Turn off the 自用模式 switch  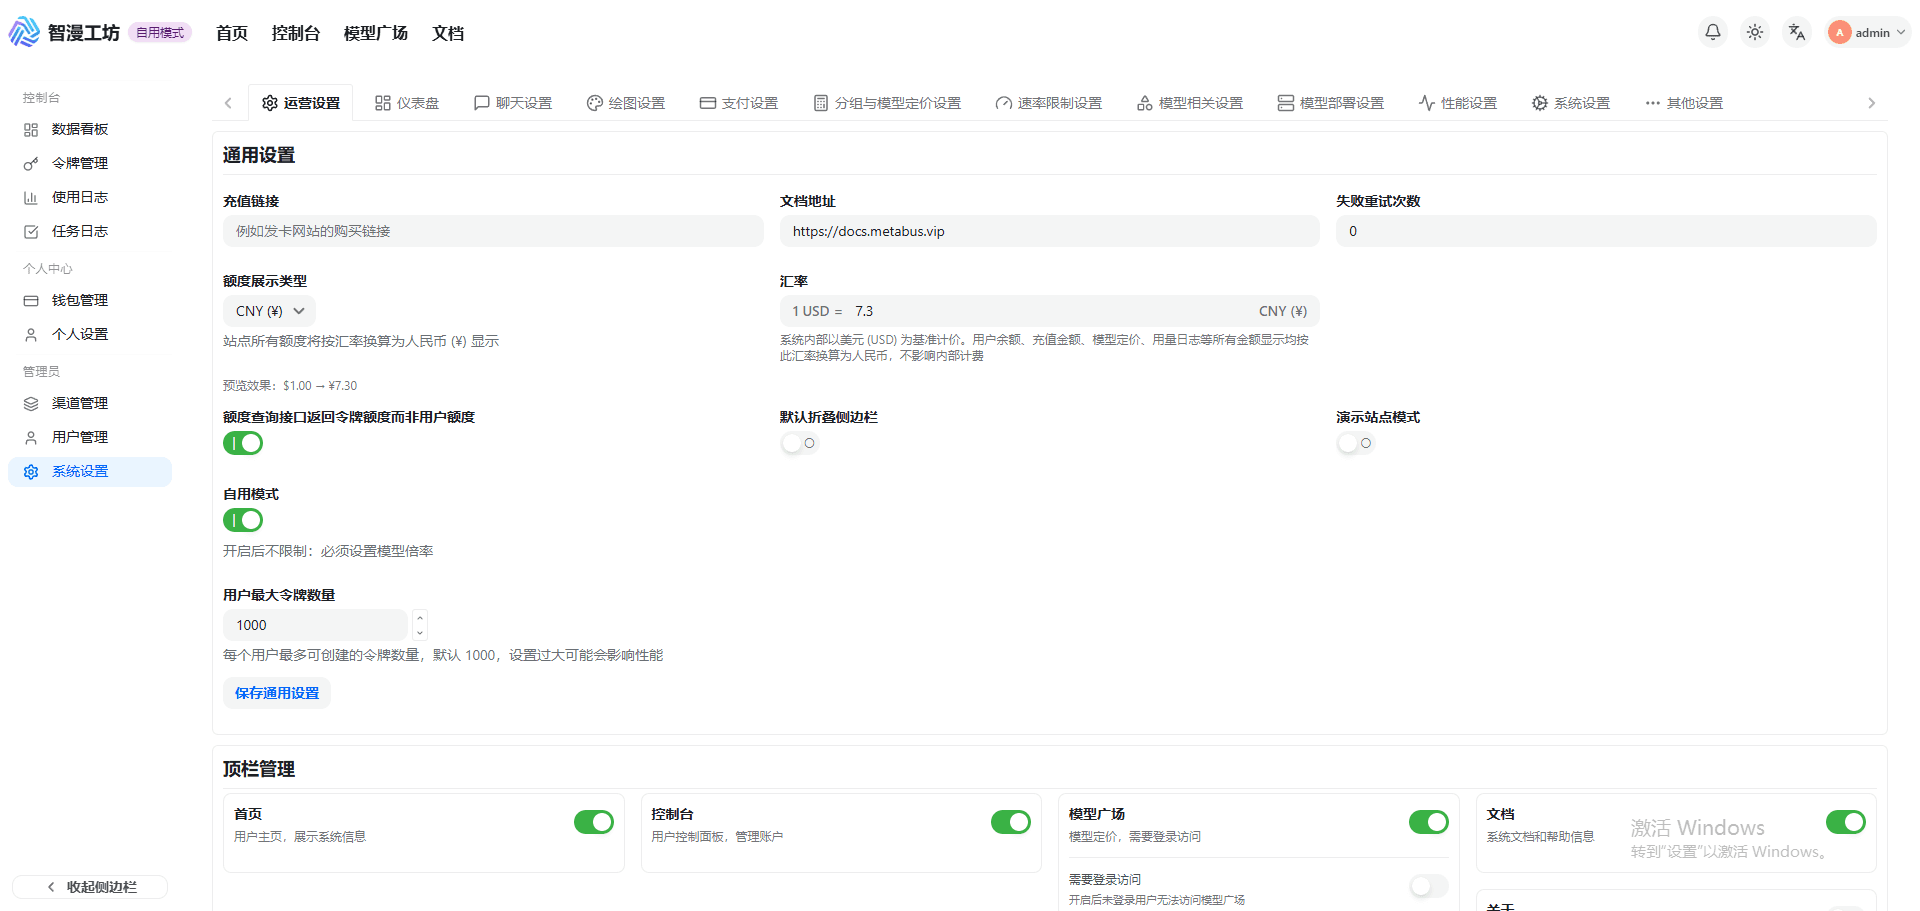pyautogui.click(x=243, y=520)
